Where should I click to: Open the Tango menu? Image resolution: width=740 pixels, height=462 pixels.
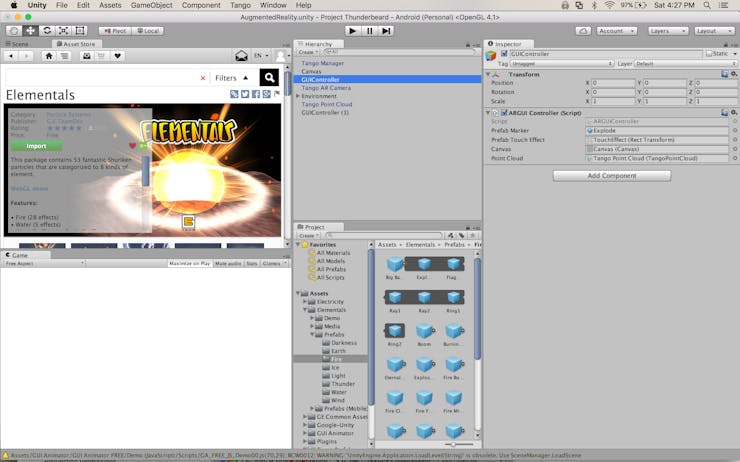tap(240, 5)
